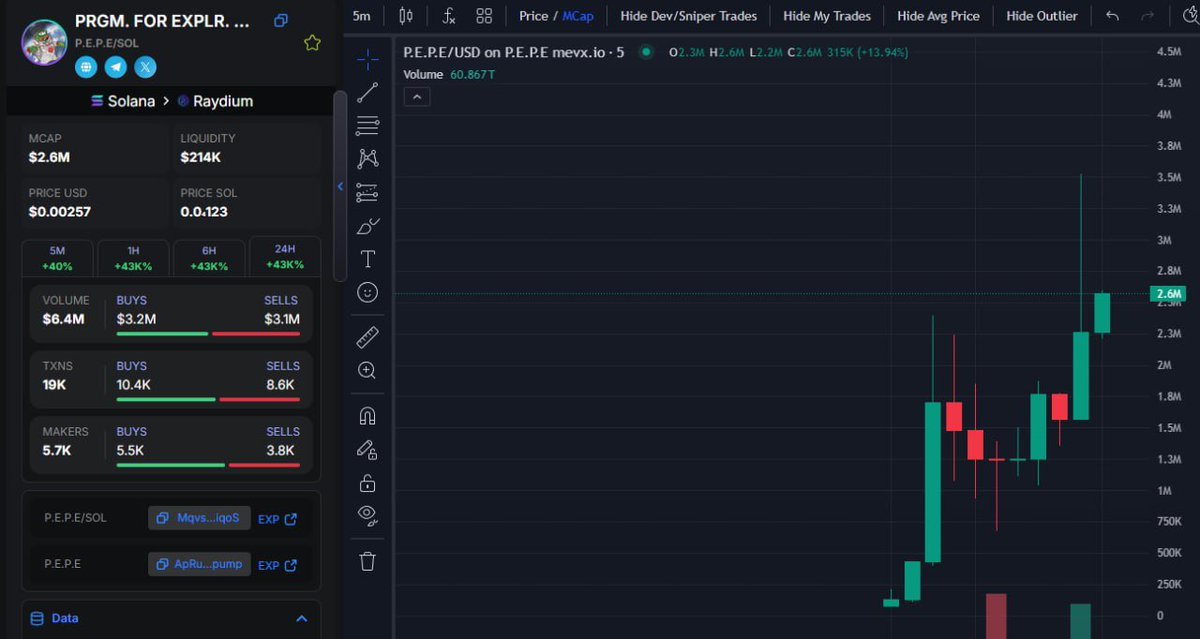This screenshot has width=1200, height=639.
Task: Toggle stay in drawing mode
Action: [368, 449]
